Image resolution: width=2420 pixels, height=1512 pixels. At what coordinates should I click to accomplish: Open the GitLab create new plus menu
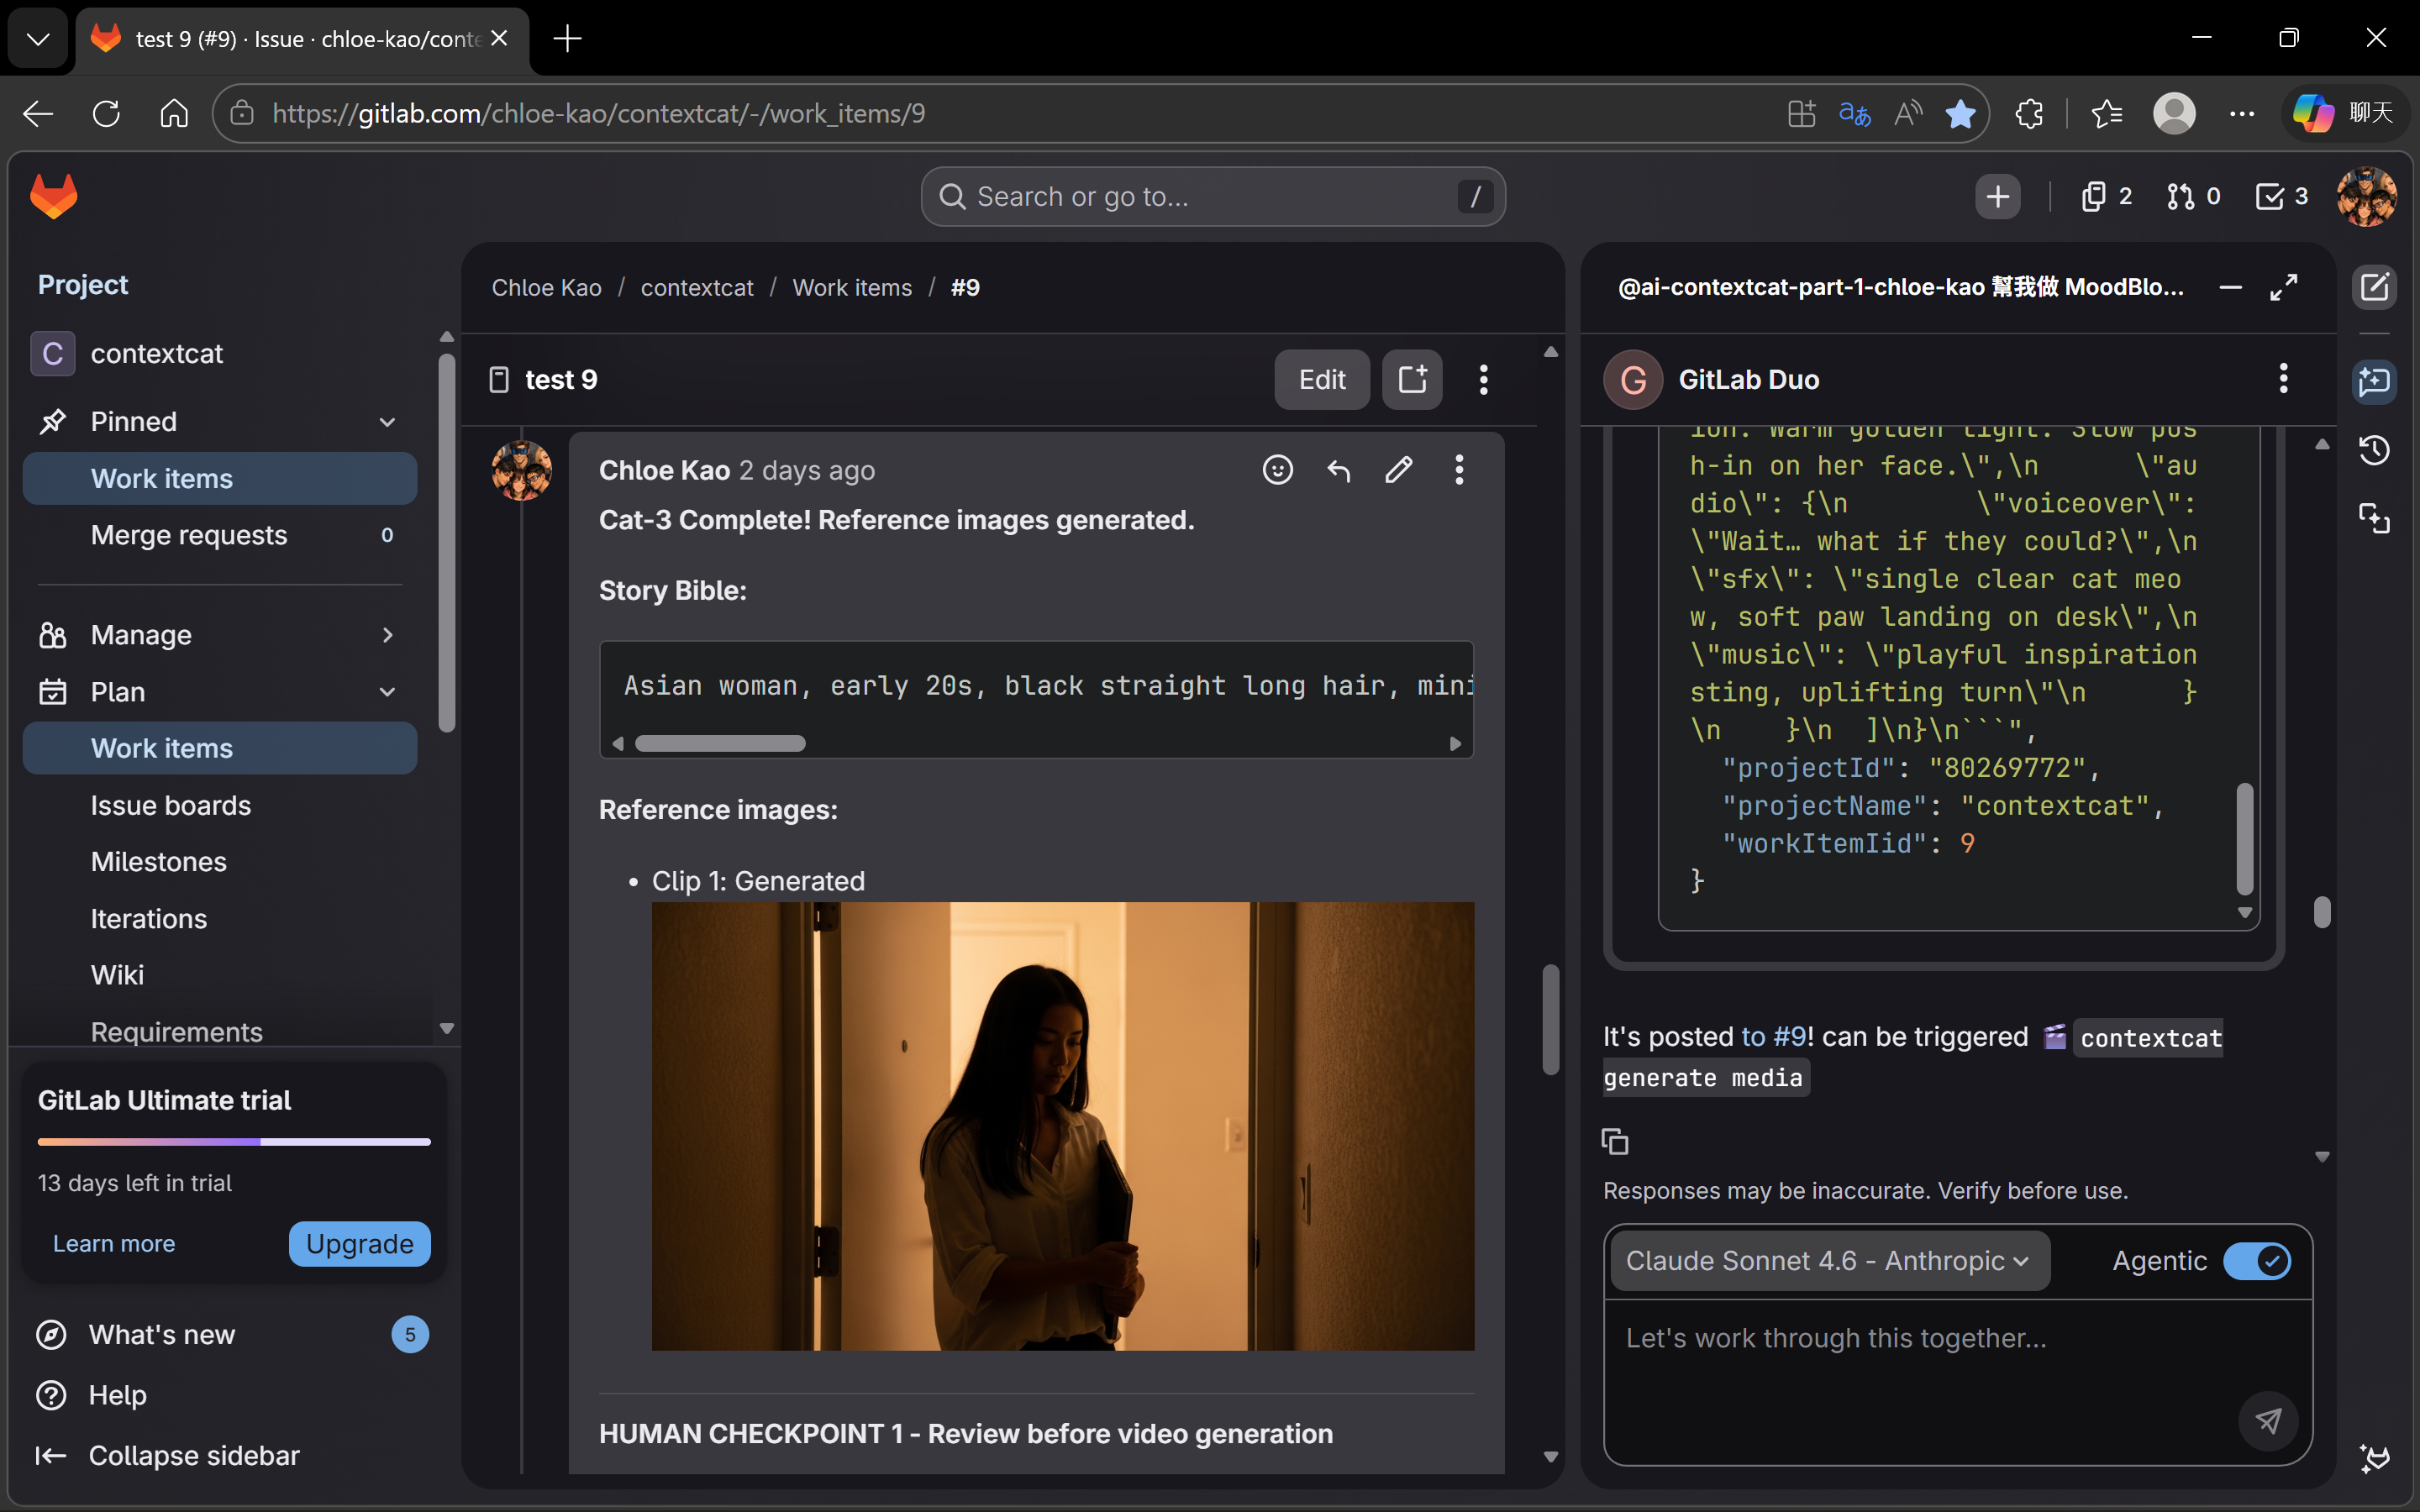coord(1997,197)
